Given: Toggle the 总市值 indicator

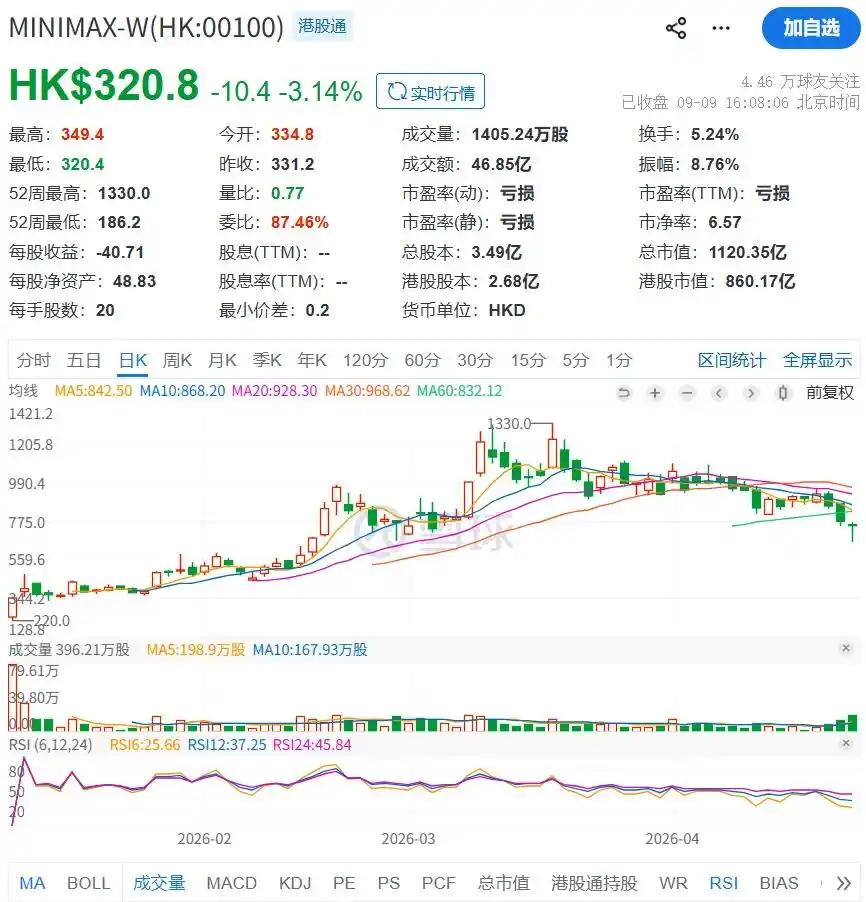Looking at the screenshot, I should (503, 883).
